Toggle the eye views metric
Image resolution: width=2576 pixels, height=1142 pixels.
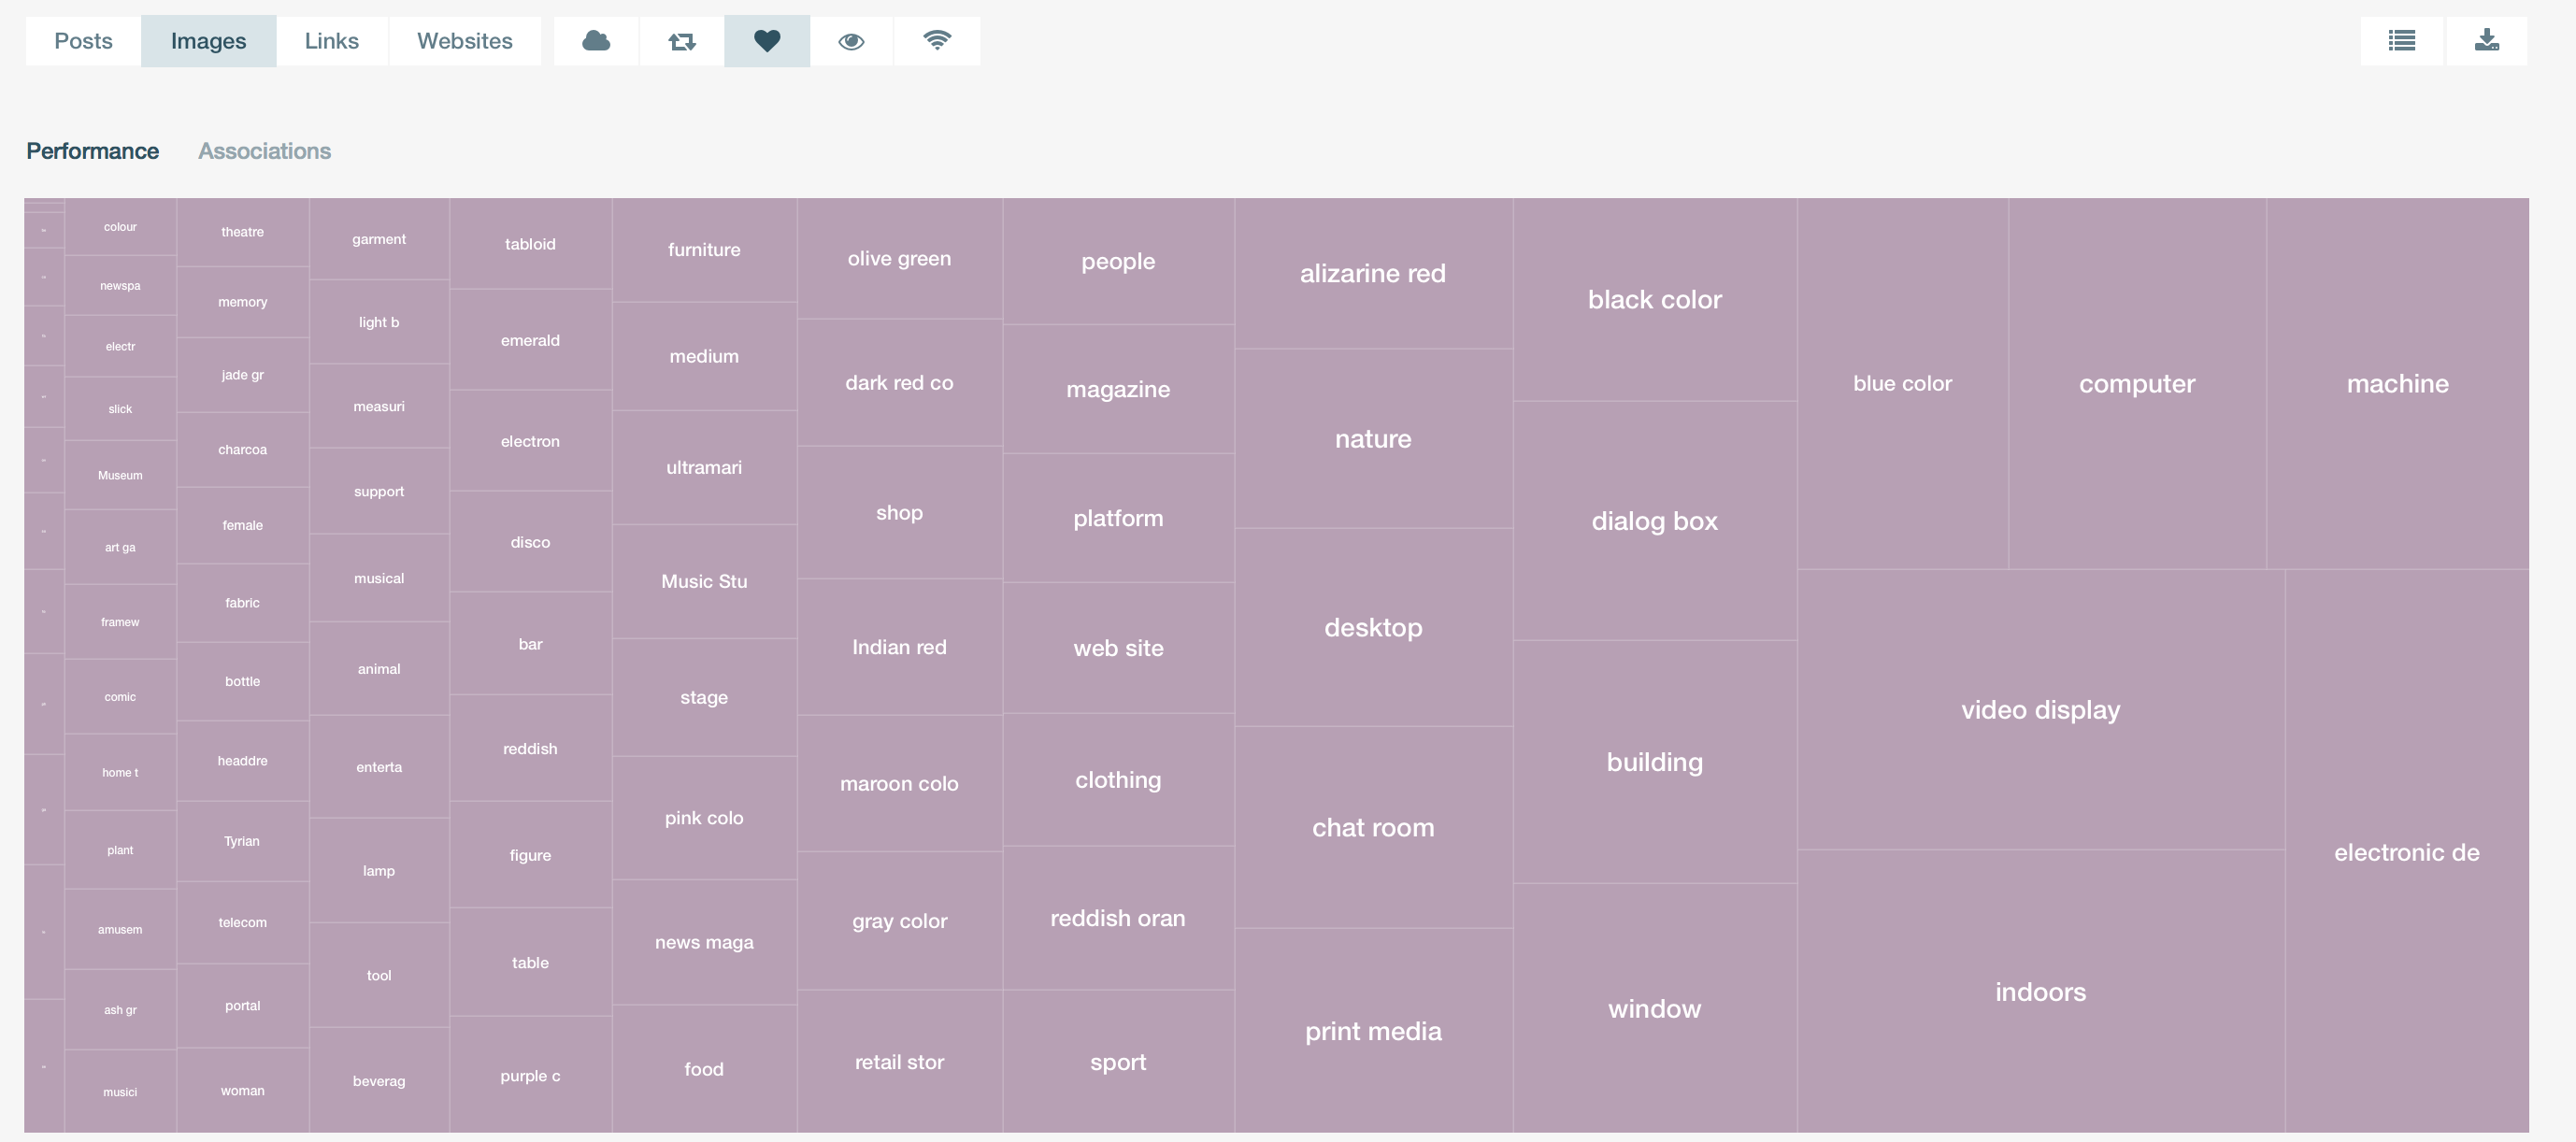click(851, 41)
